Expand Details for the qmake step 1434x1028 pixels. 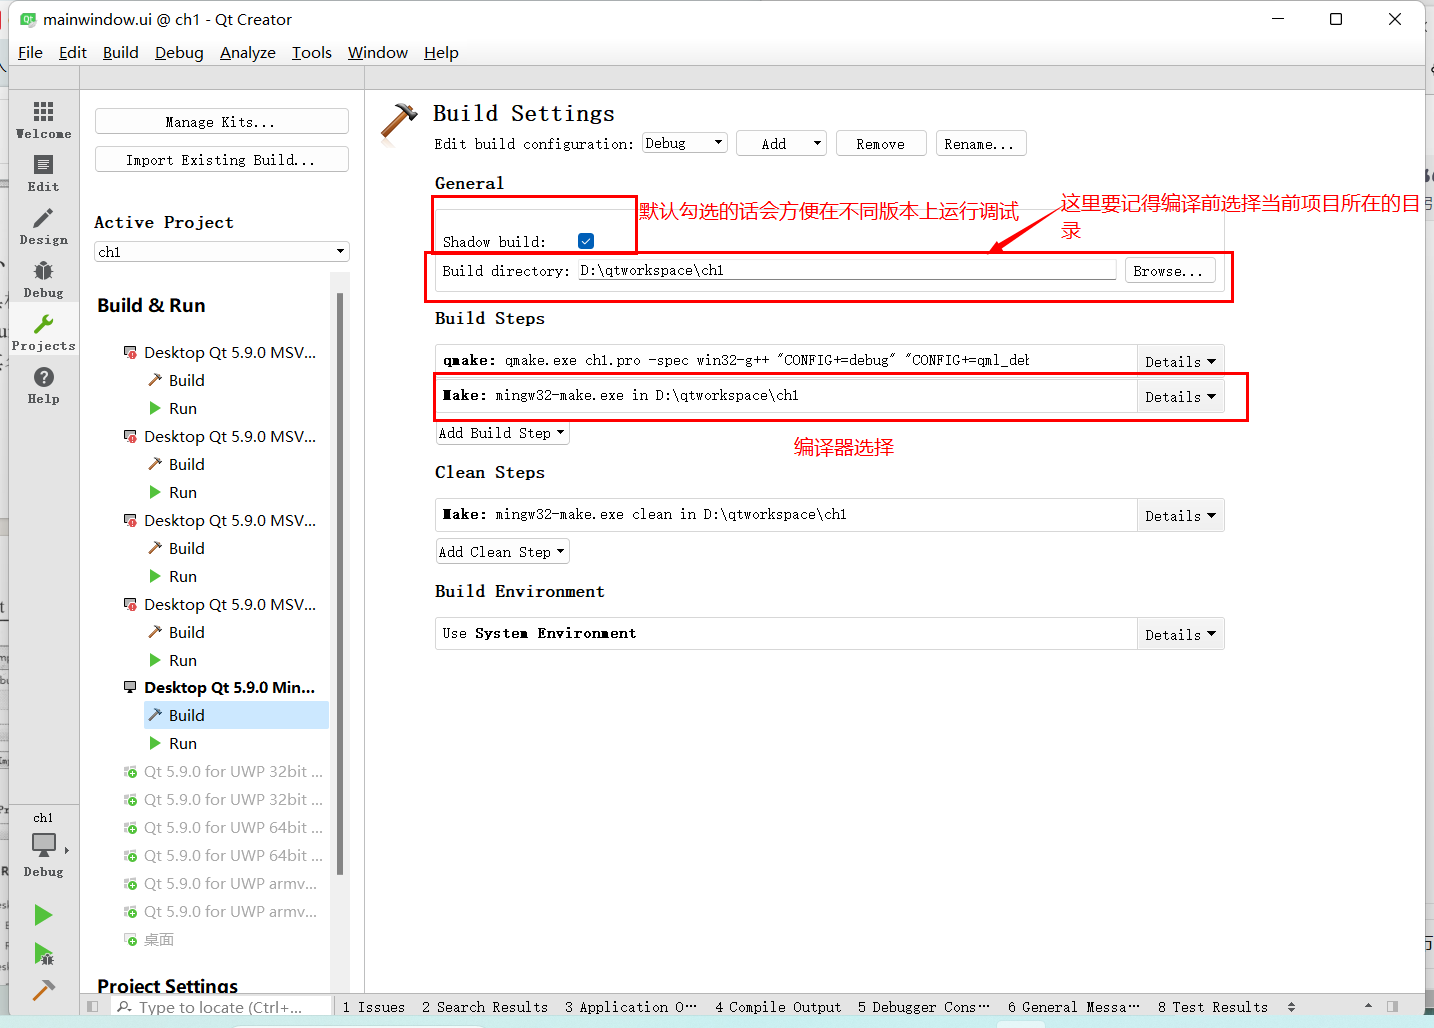(1180, 361)
